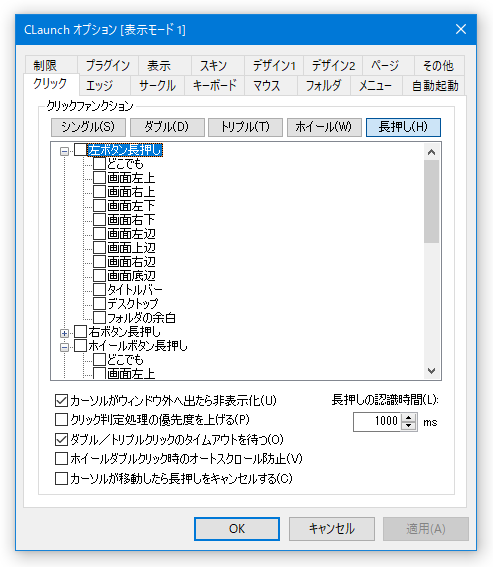The image size is (493, 567).
Task: Switch to the フォルダ tab
Action: click(324, 86)
